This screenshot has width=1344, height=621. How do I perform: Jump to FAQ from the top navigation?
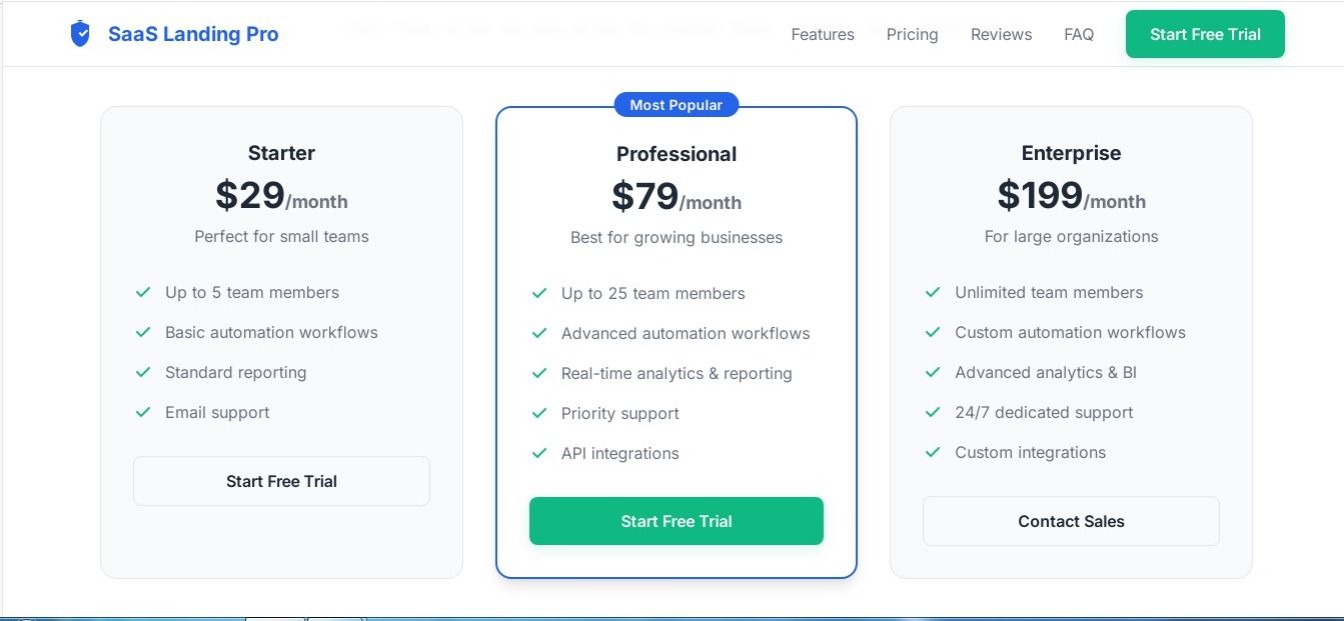coord(1079,34)
